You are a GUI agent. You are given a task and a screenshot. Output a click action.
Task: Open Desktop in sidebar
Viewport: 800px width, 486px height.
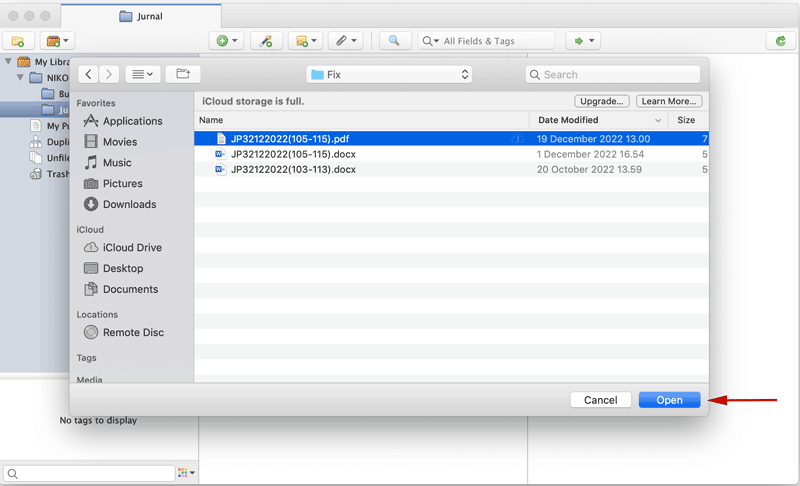click(114, 268)
